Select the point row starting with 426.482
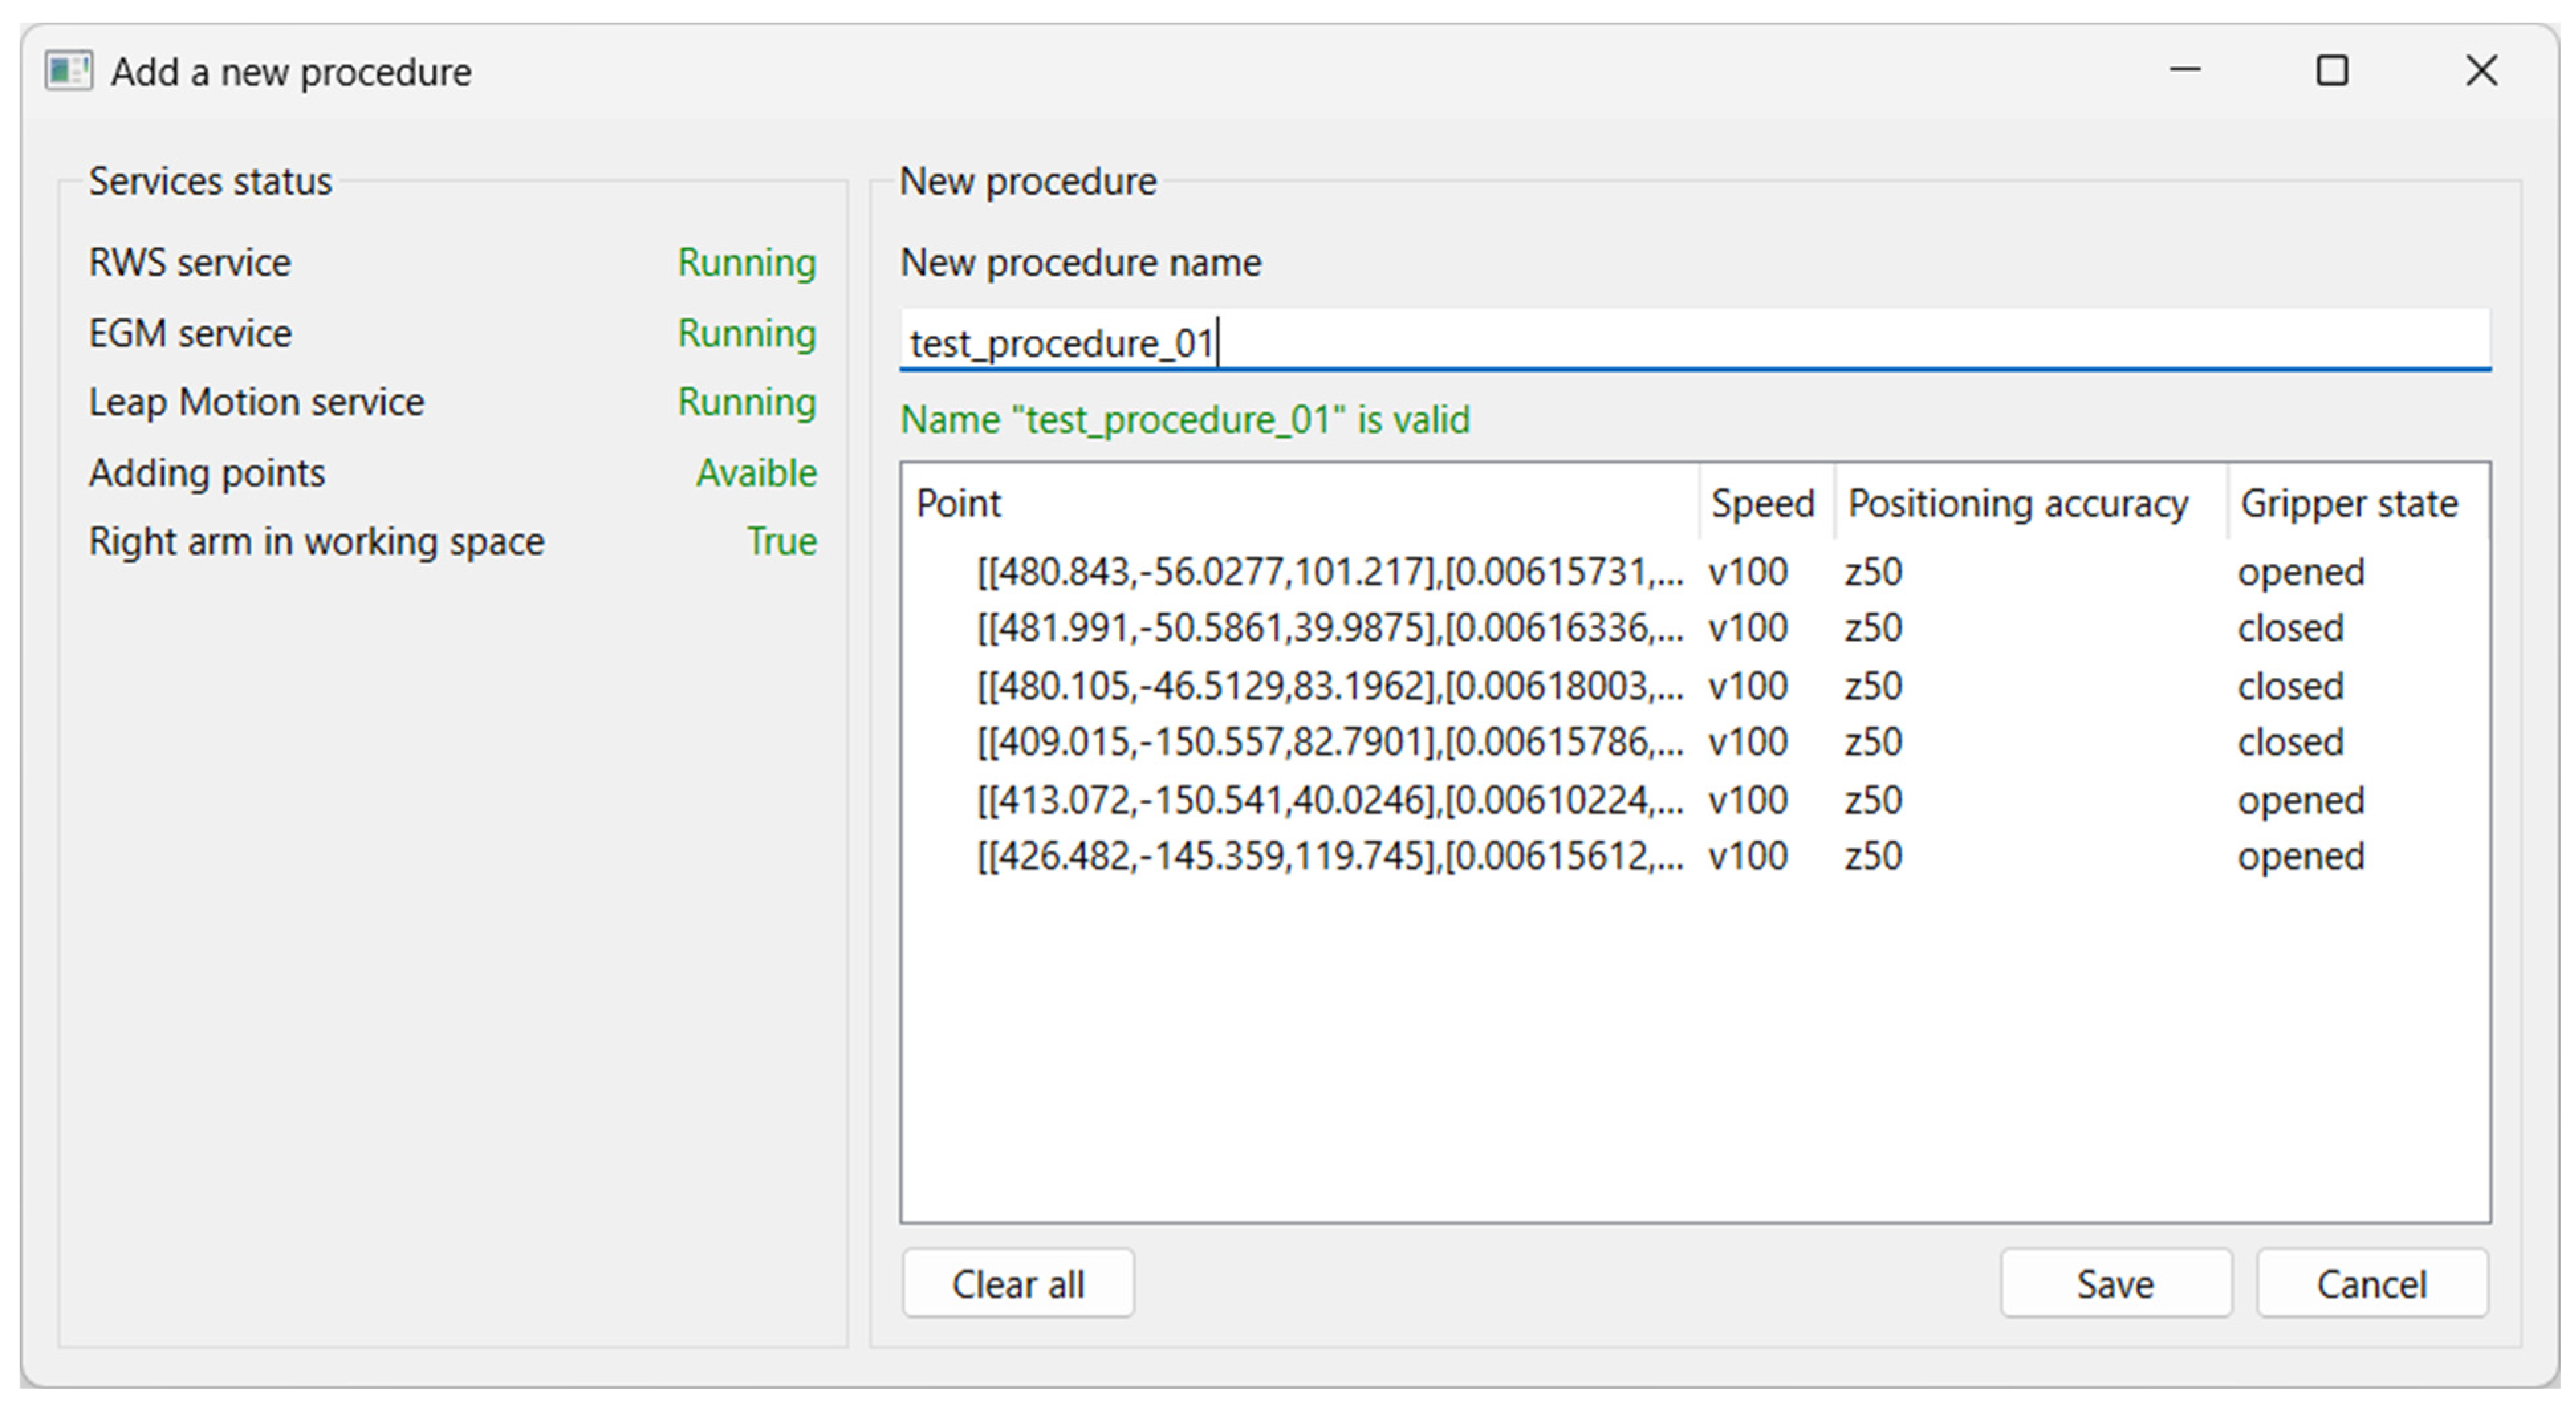 (x=1329, y=856)
